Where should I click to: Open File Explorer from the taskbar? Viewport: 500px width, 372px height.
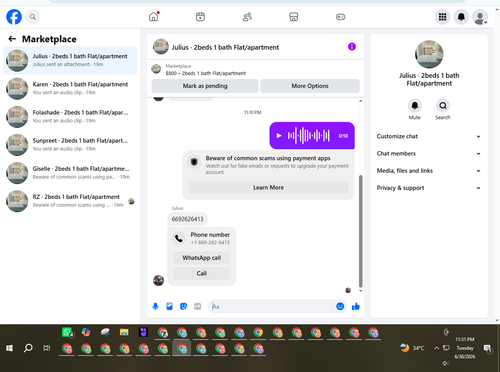click(x=124, y=332)
